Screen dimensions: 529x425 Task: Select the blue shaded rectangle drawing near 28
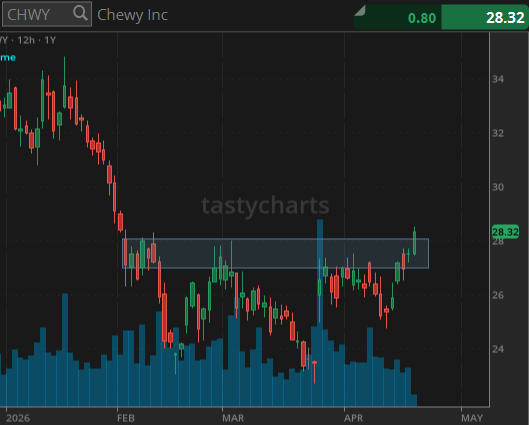tap(275, 253)
